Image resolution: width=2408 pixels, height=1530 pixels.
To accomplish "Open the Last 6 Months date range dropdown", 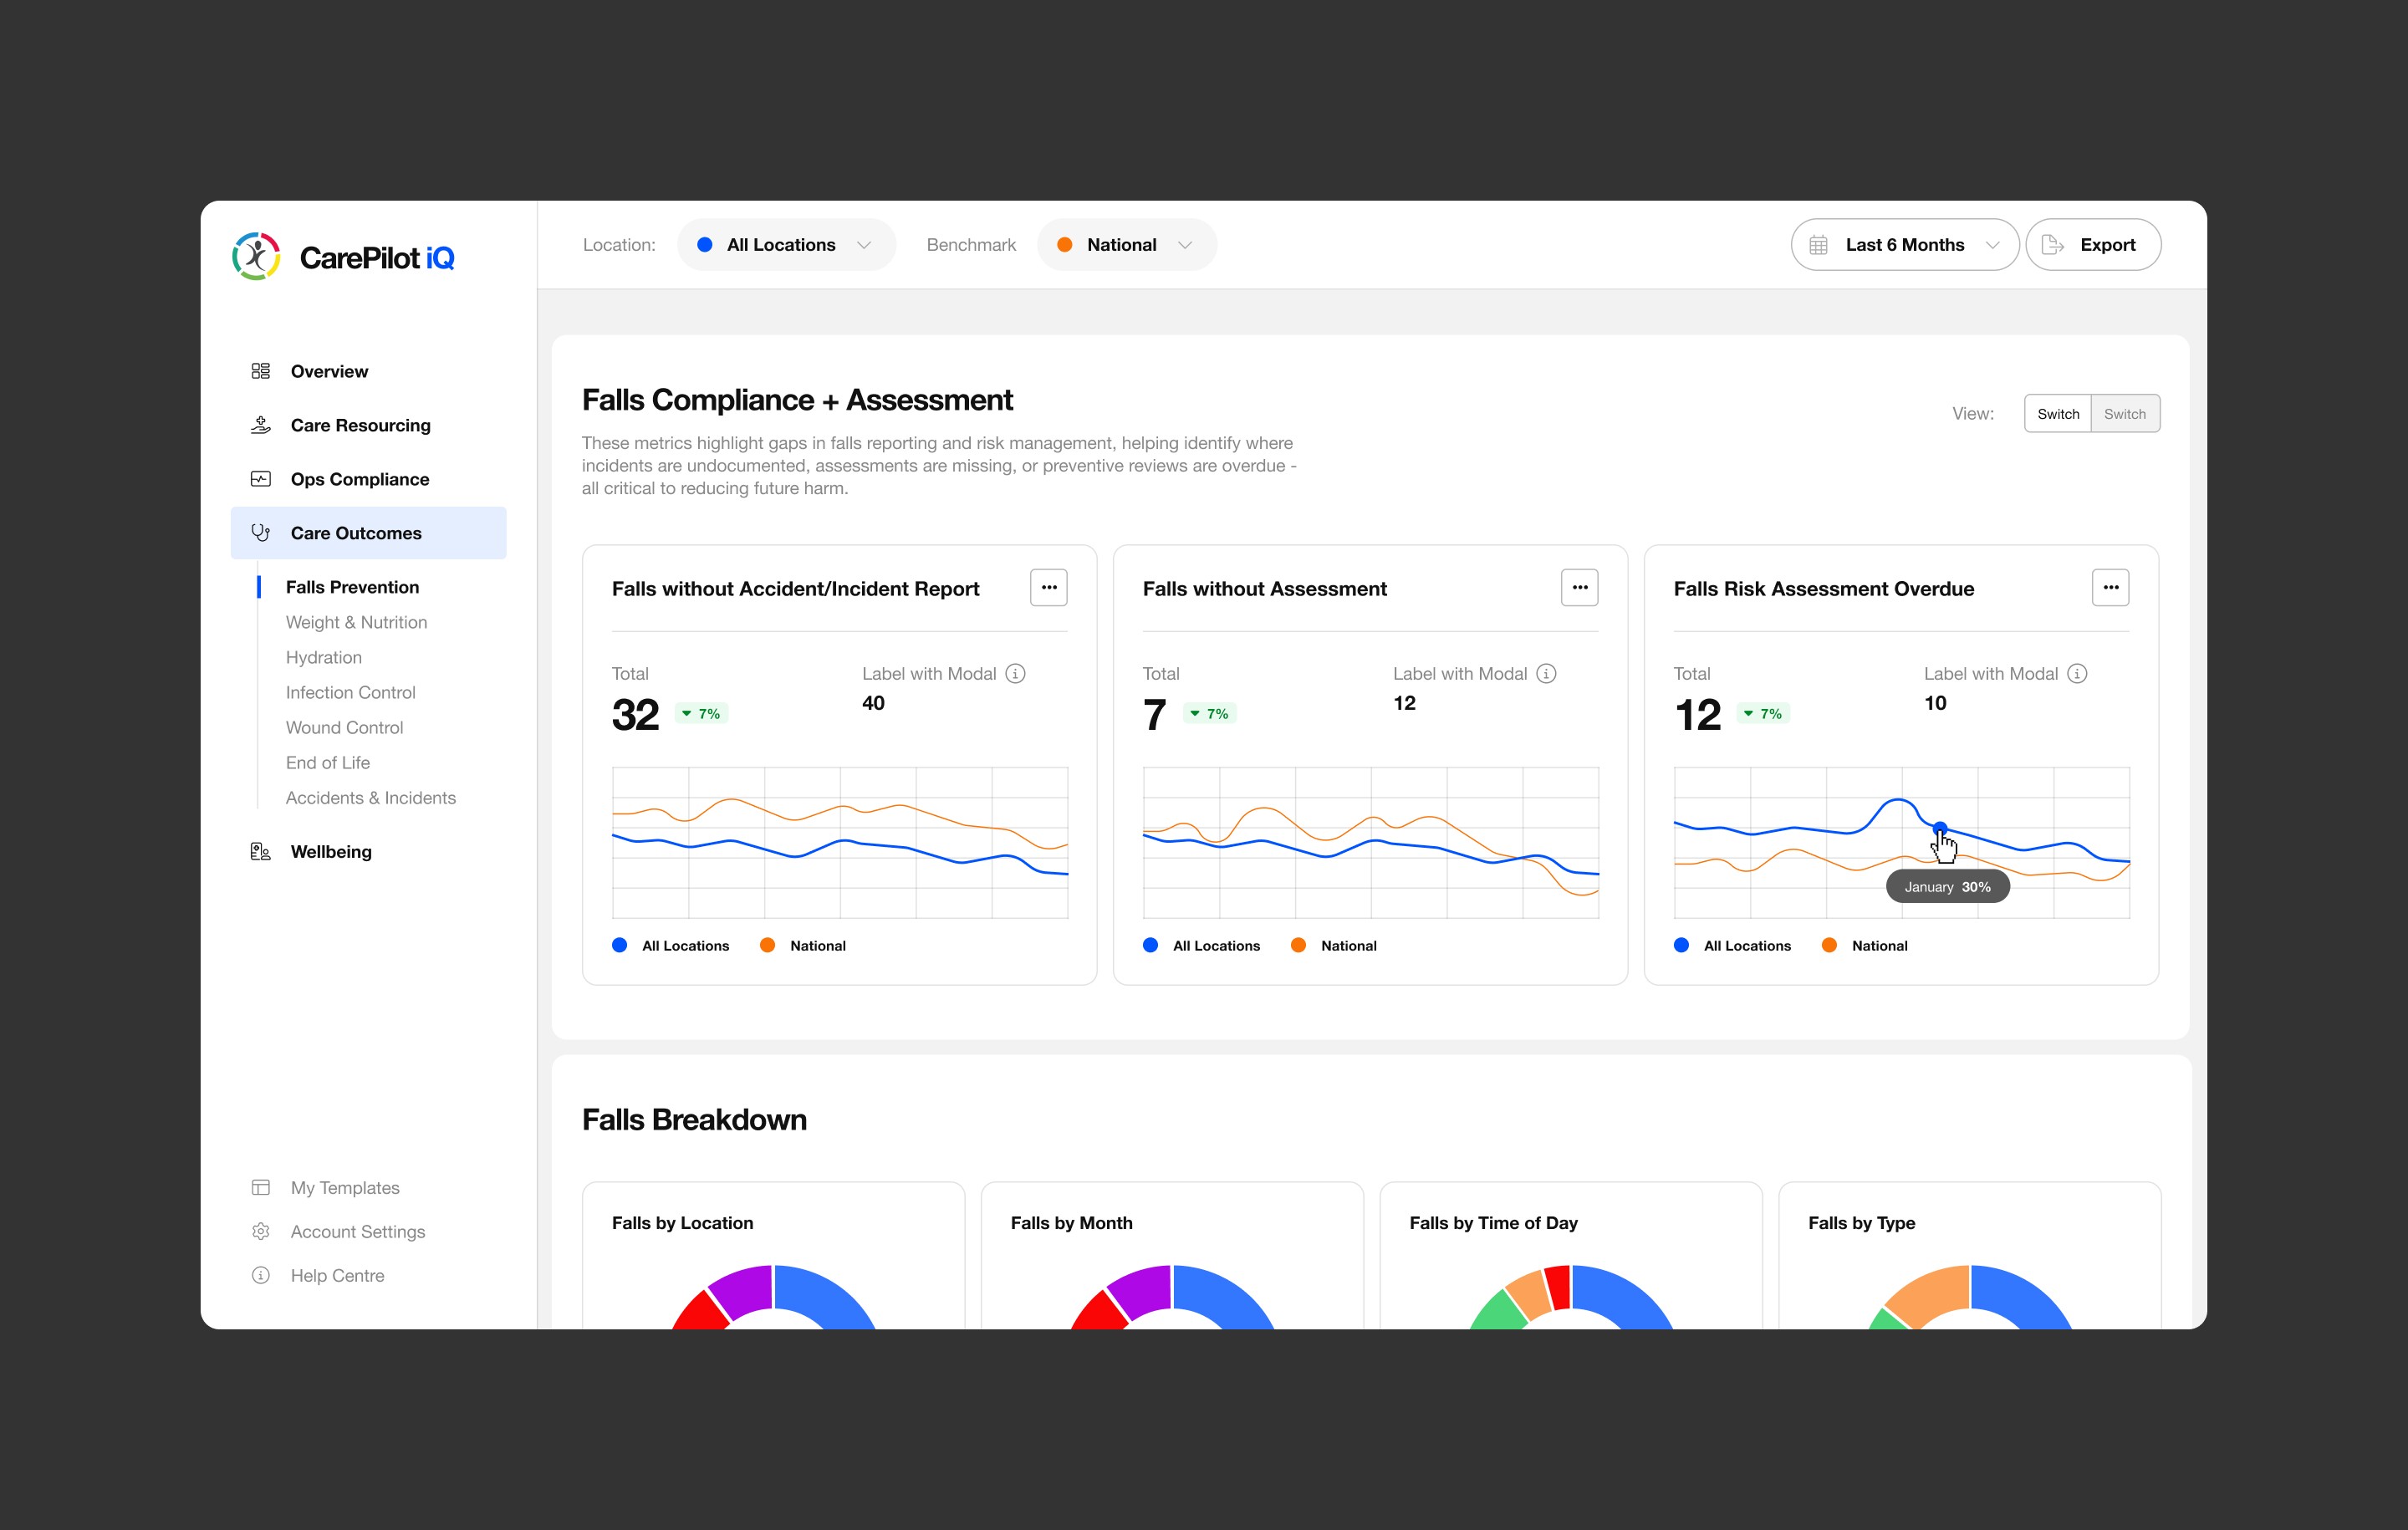I will tap(1904, 245).
